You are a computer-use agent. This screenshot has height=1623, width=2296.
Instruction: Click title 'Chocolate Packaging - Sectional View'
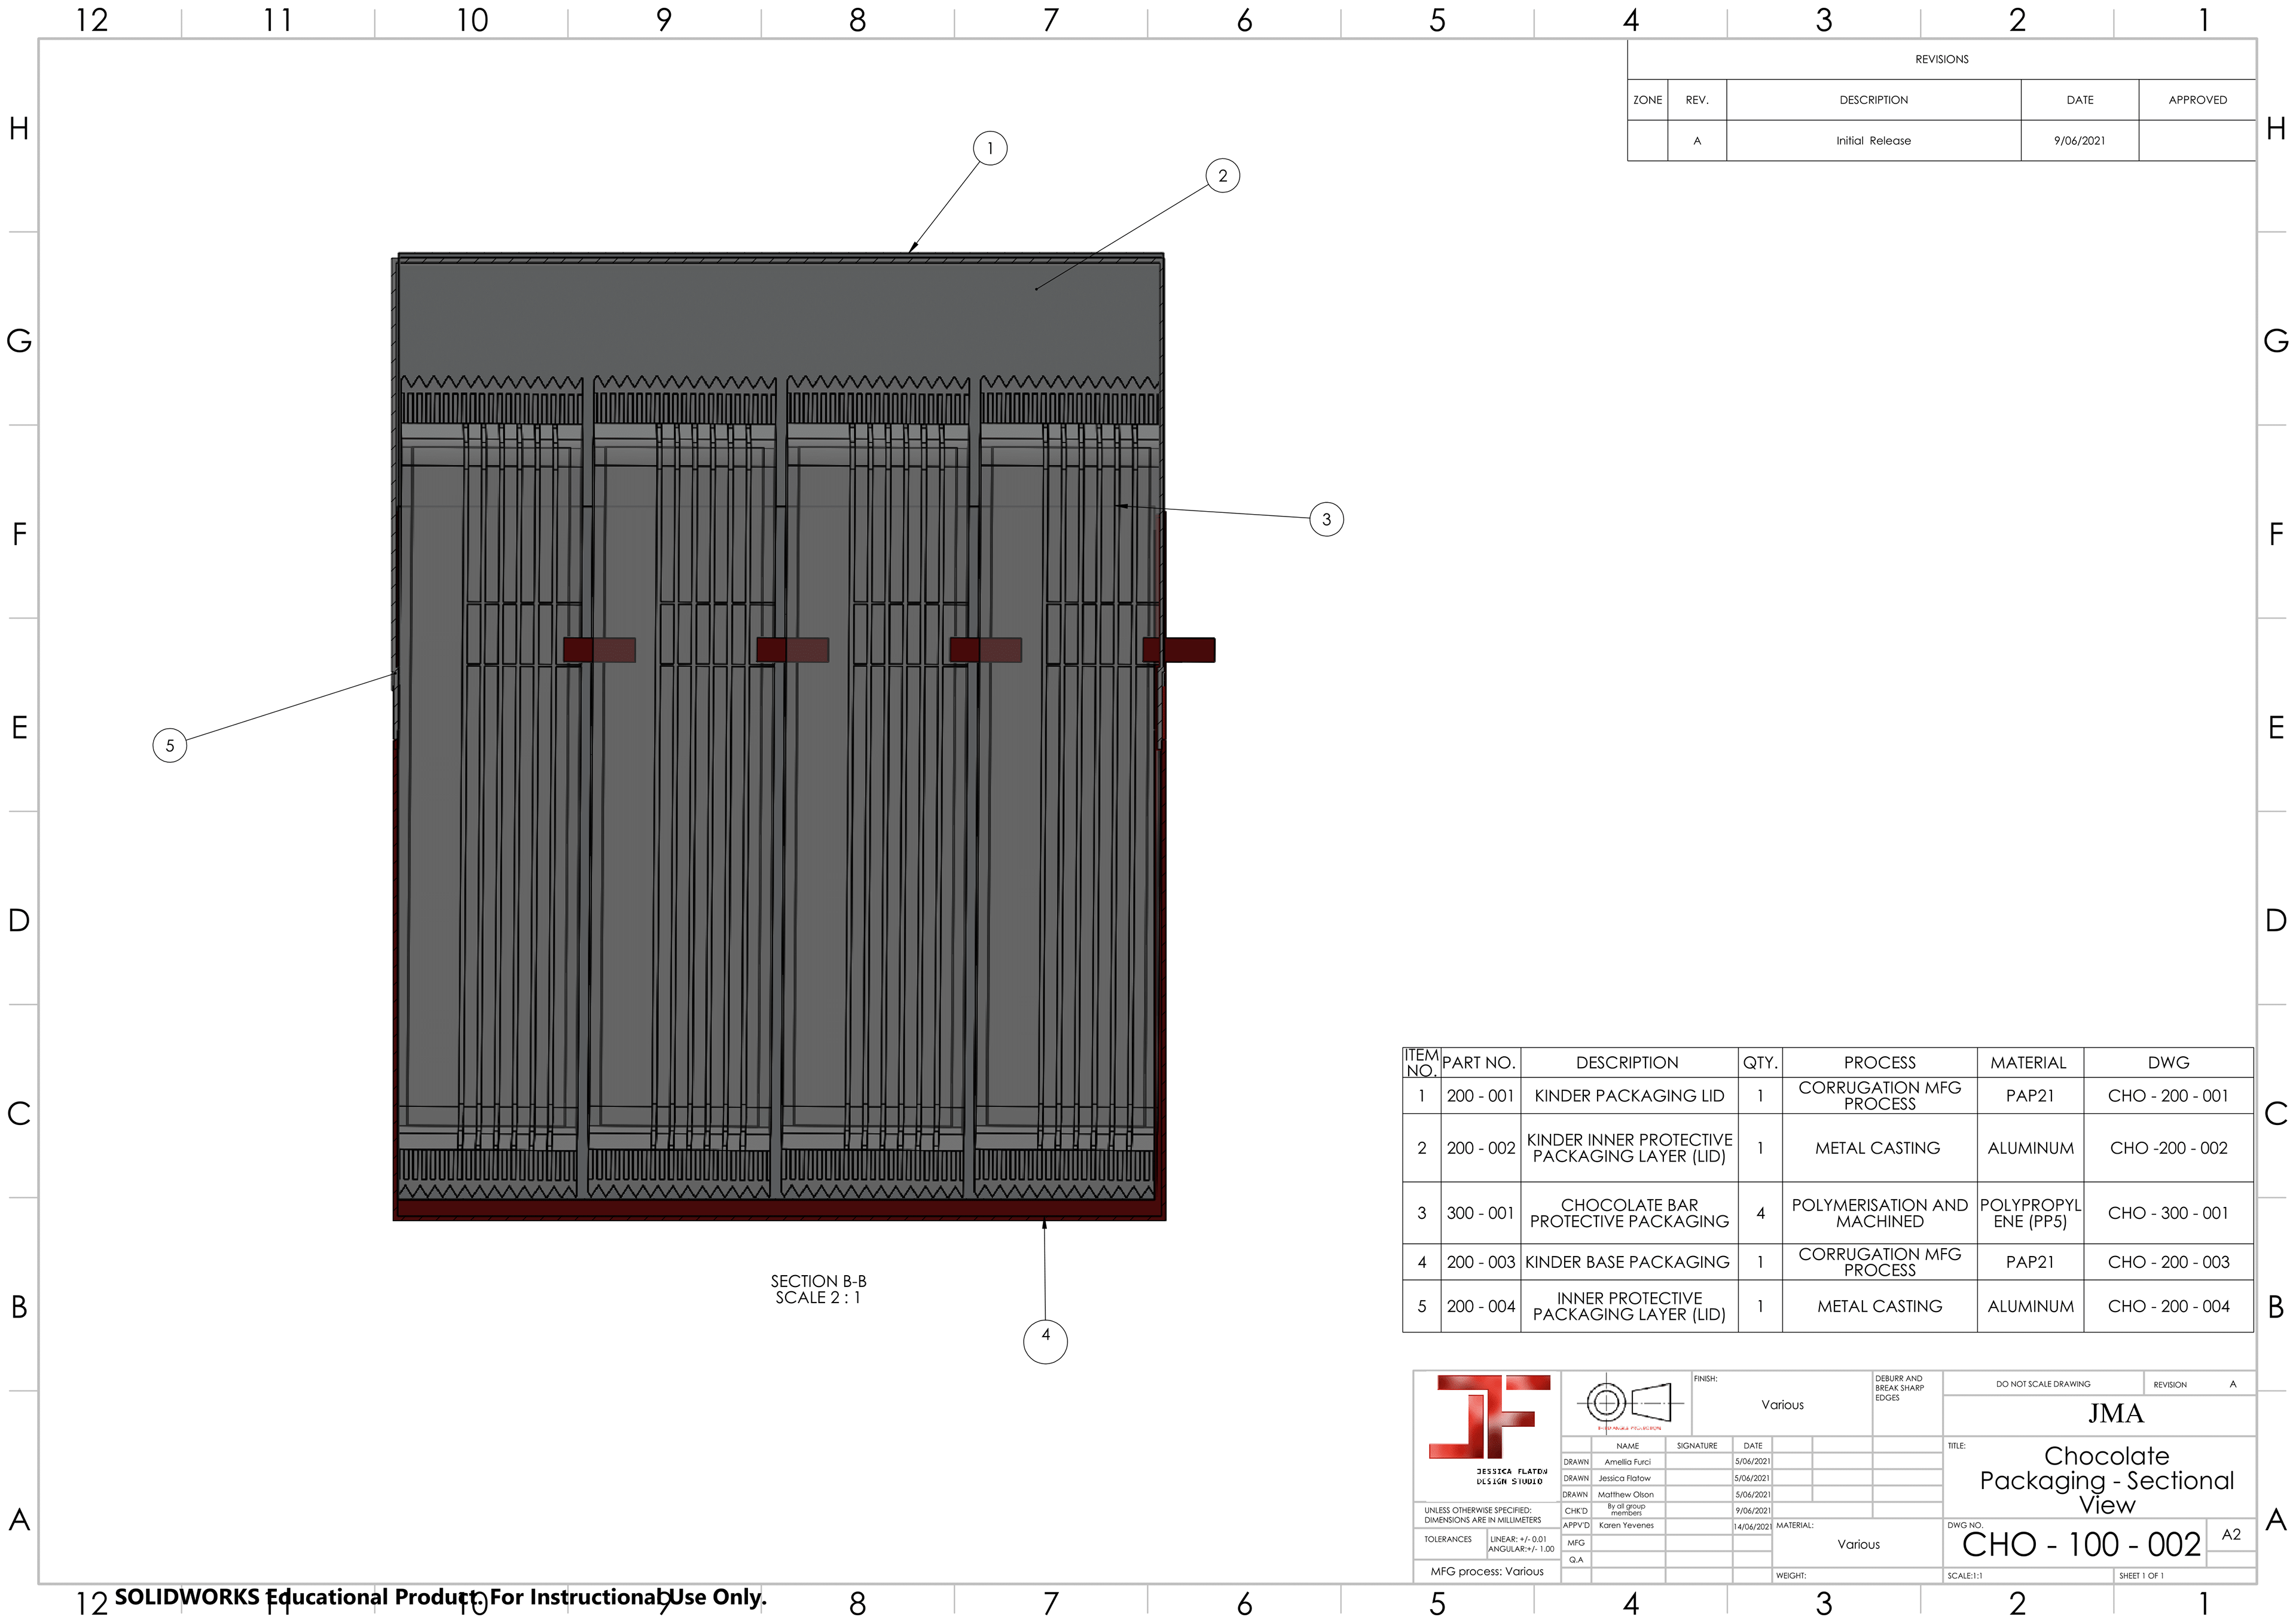(x=2106, y=1480)
